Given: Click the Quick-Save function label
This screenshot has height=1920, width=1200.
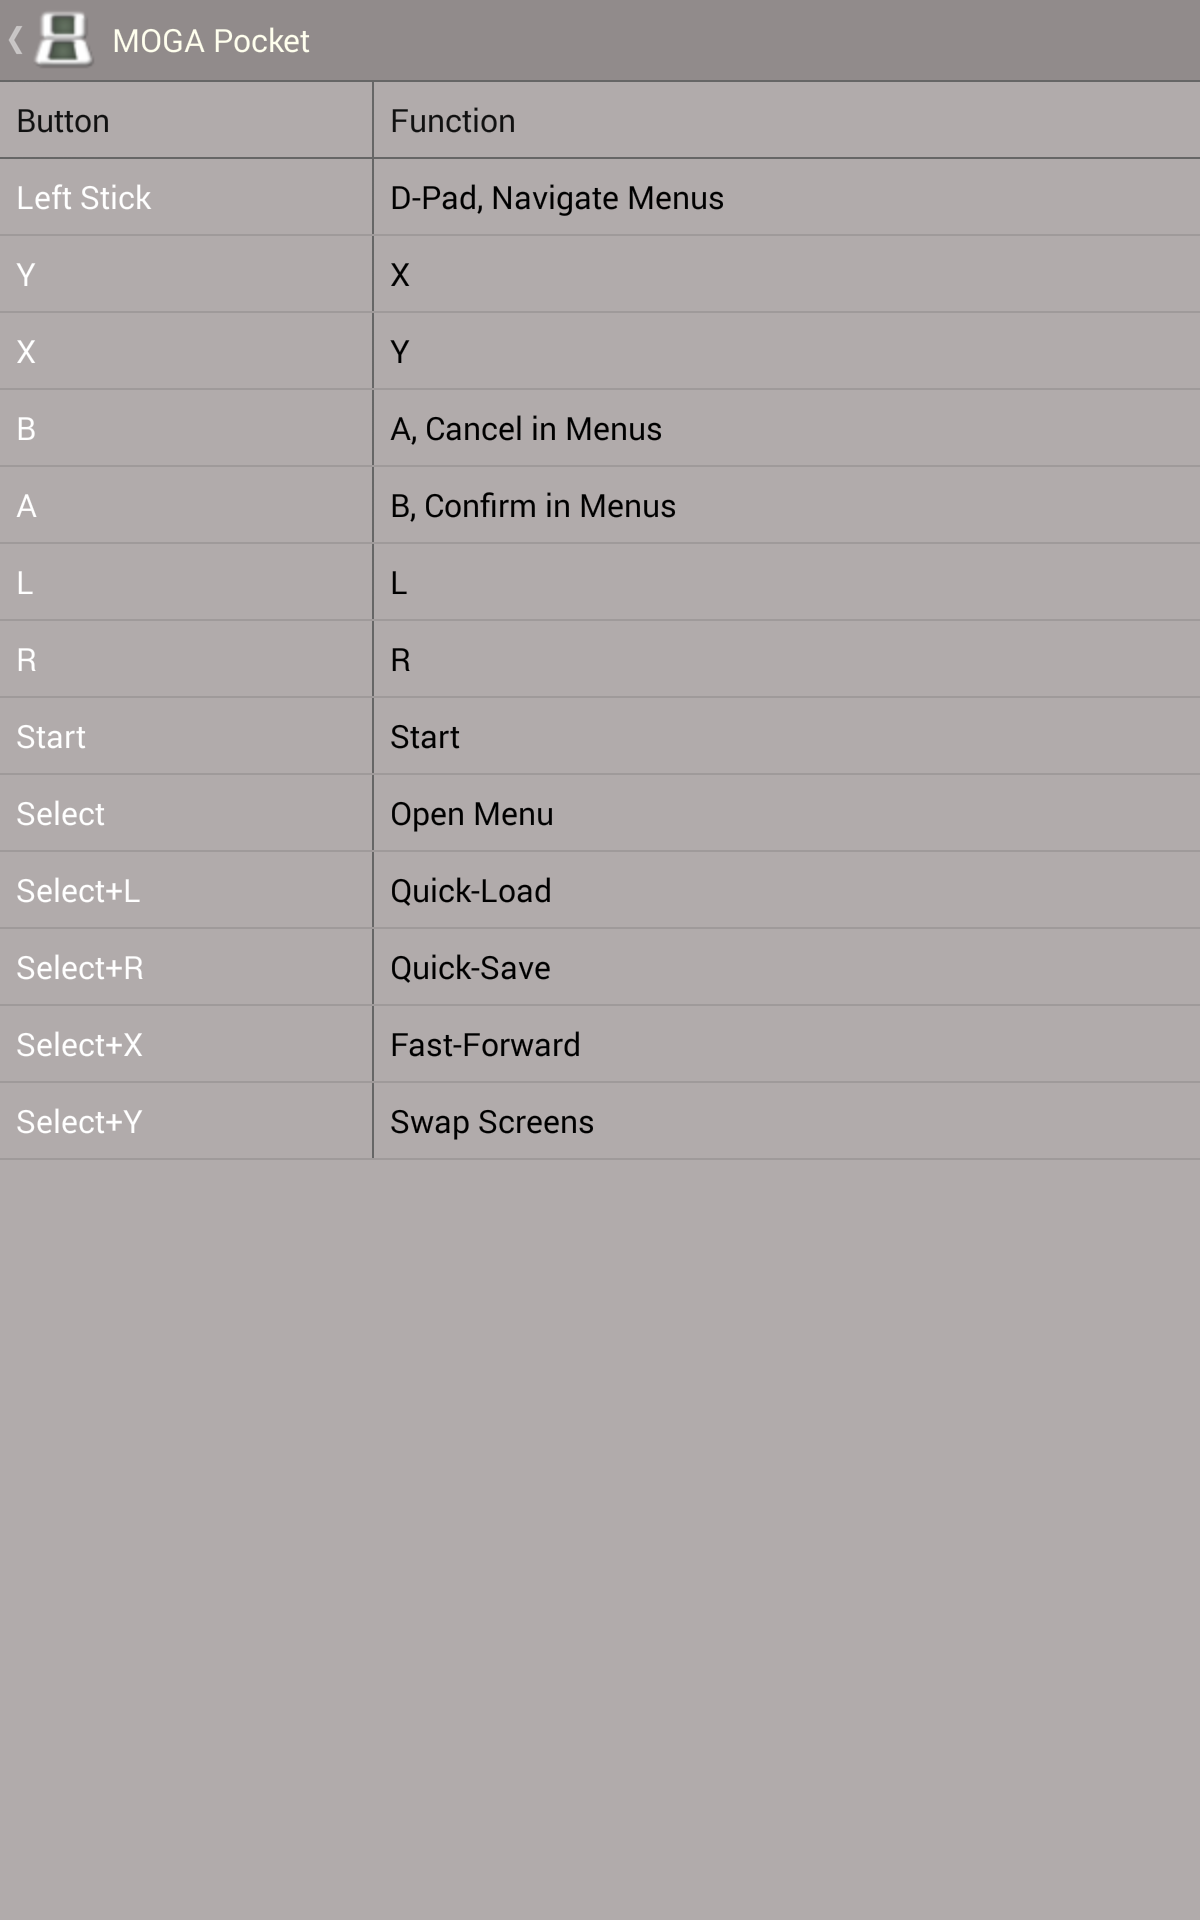Looking at the screenshot, I should tap(470, 967).
